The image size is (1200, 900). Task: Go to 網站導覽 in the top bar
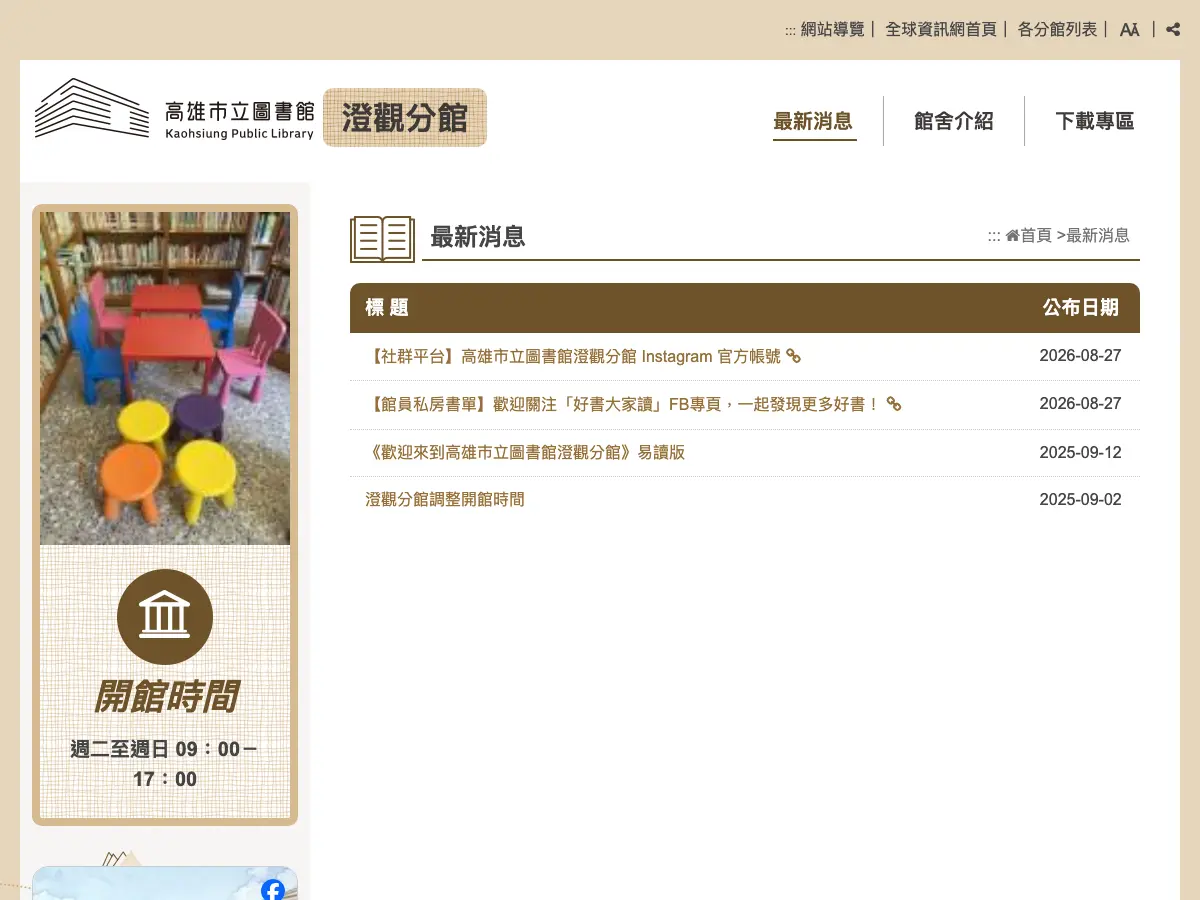point(832,30)
